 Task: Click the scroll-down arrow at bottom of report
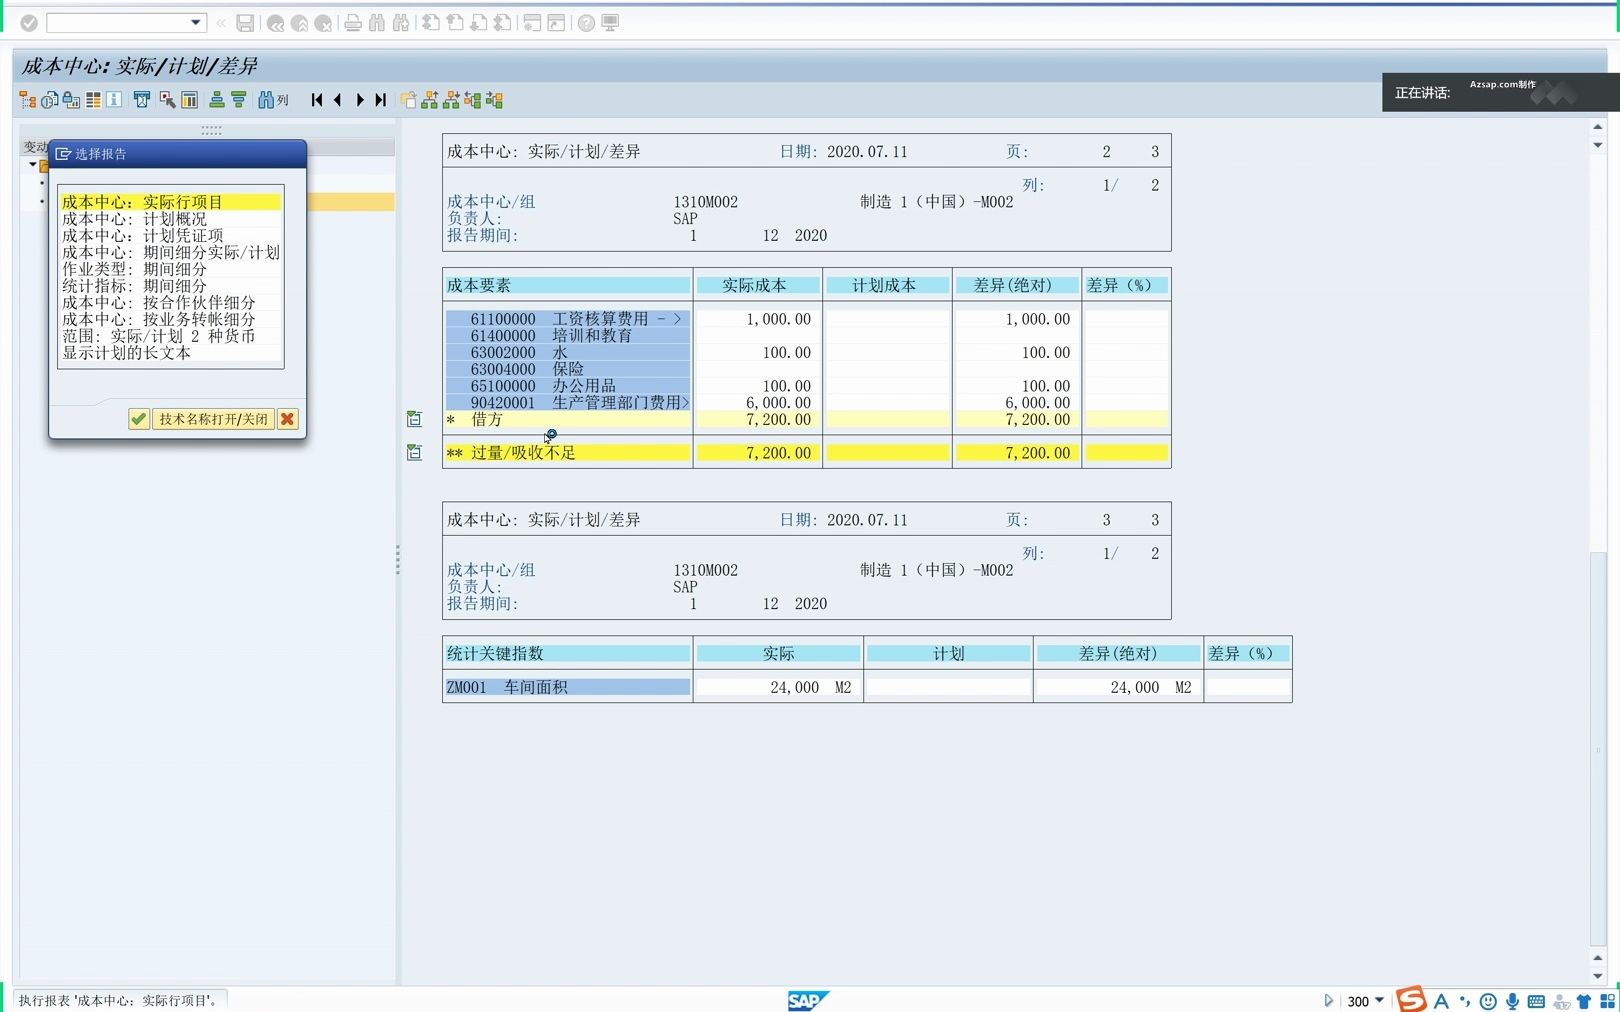pyautogui.click(x=1598, y=976)
